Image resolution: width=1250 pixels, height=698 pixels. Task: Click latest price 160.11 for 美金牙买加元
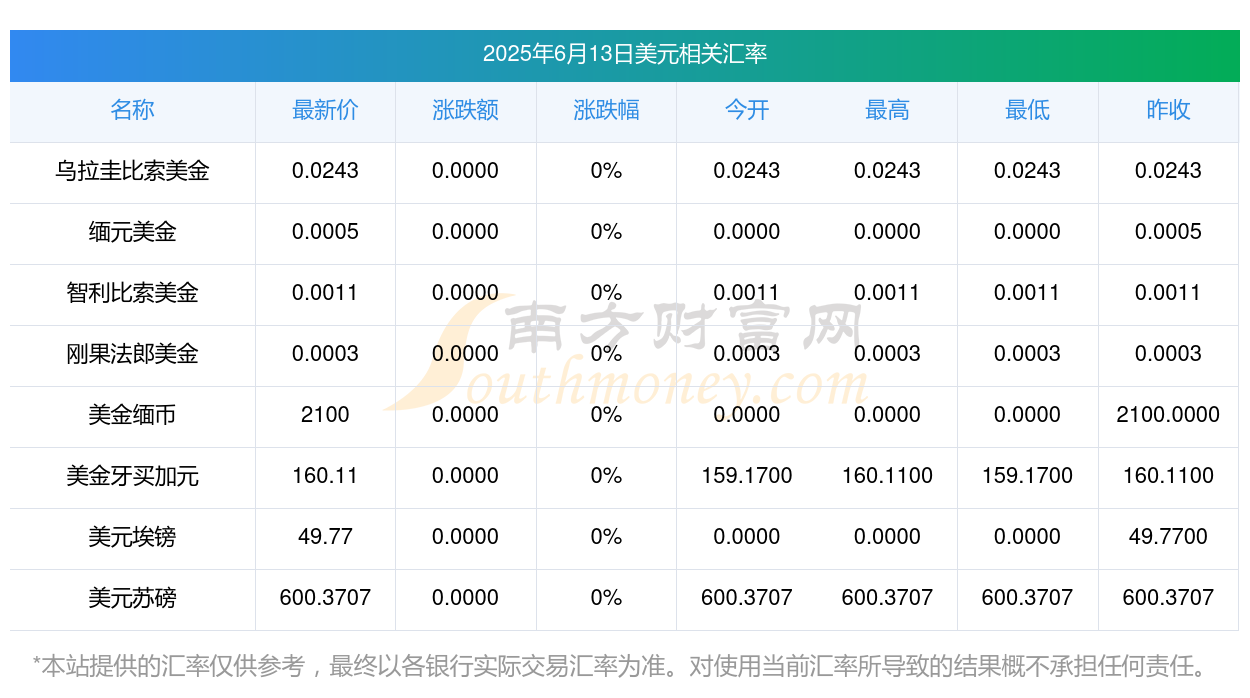pos(325,476)
